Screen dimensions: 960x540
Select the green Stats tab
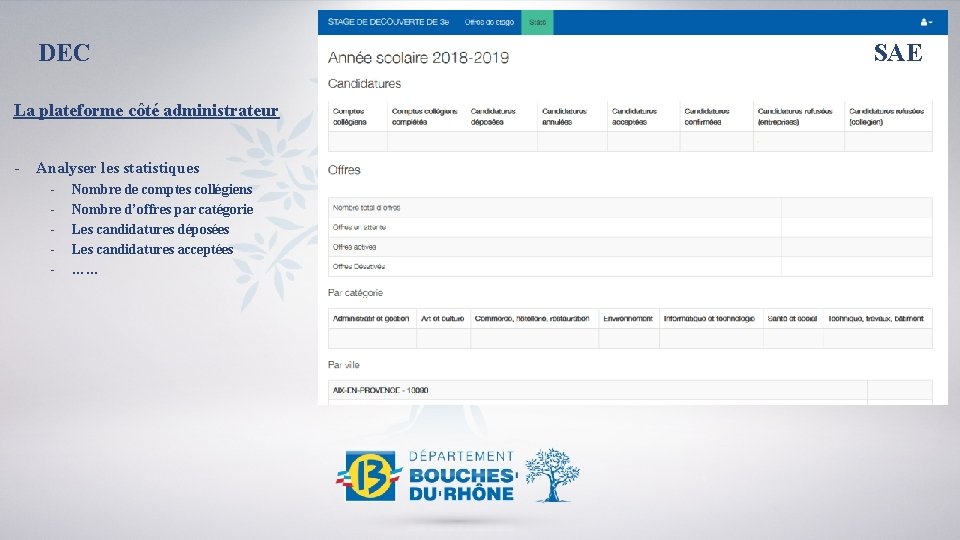click(537, 22)
